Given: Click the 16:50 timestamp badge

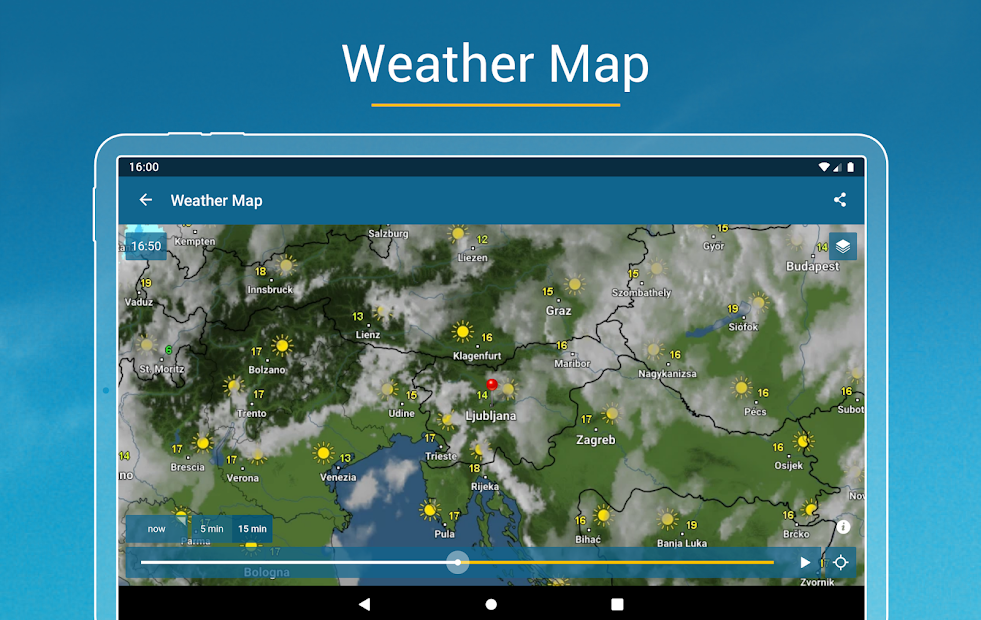Looking at the screenshot, I should click(145, 245).
